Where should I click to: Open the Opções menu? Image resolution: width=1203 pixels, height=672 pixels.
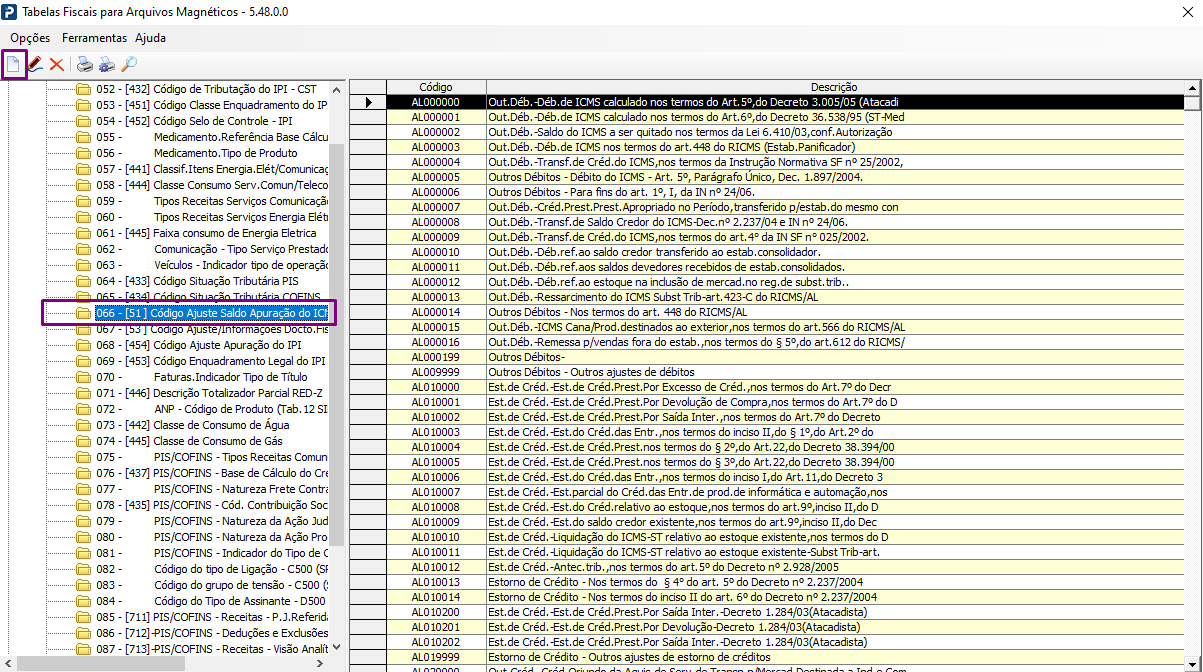30,38
